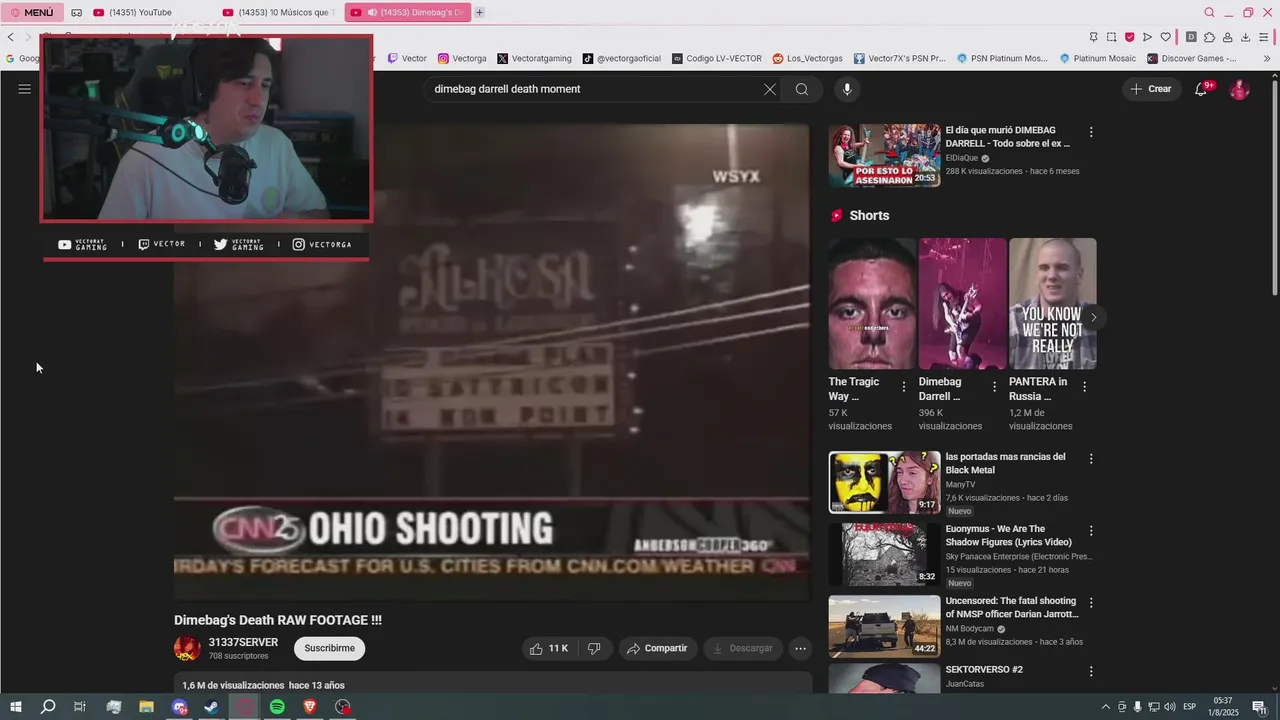Open the Dimebag Darrell short thumbnail
The height and width of the screenshot is (720, 1280).
963,304
